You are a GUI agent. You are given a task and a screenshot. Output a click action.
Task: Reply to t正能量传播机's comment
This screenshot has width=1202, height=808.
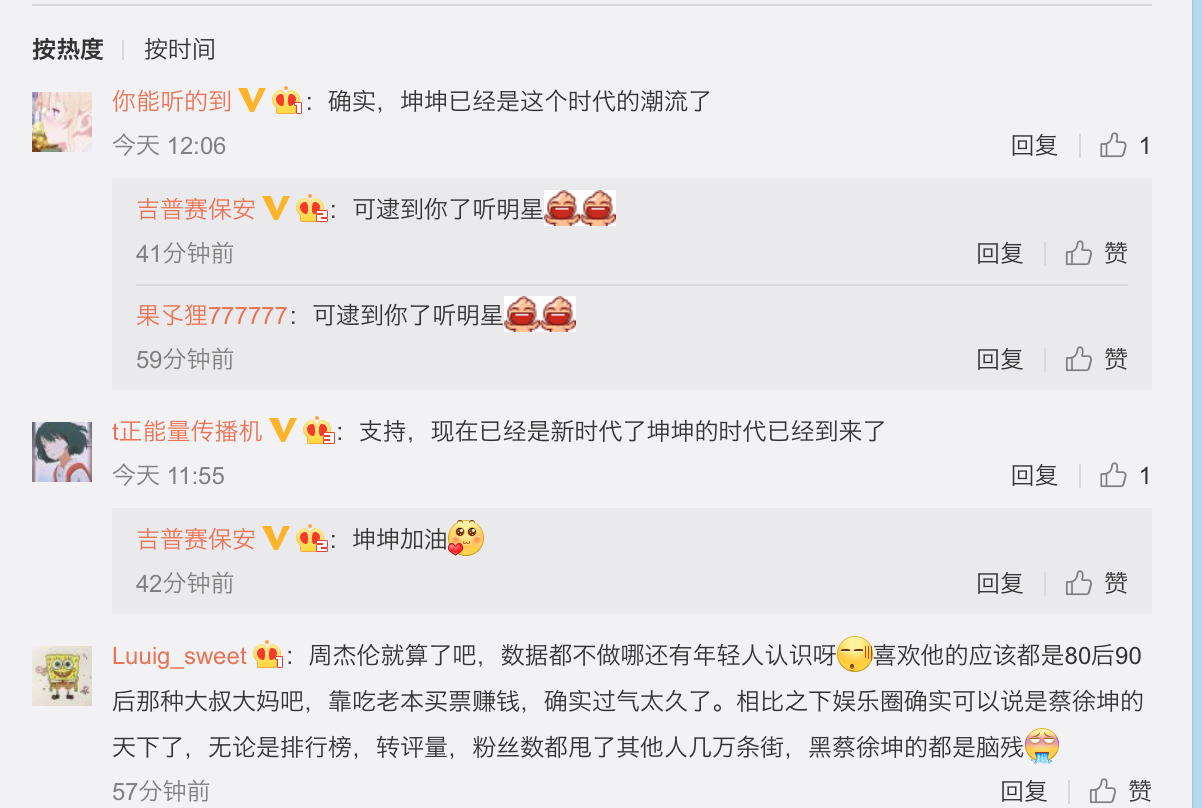(x=1034, y=476)
